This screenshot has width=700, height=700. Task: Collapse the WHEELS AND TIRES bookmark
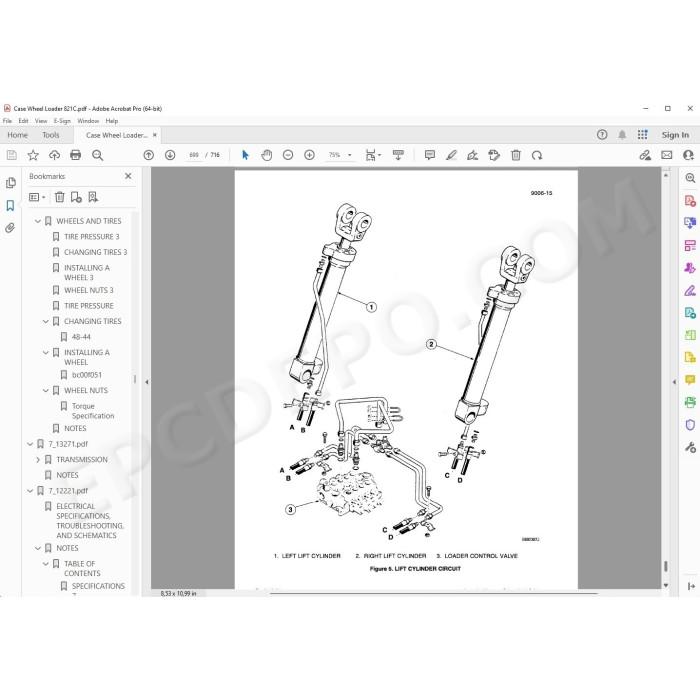click(x=38, y=221)
